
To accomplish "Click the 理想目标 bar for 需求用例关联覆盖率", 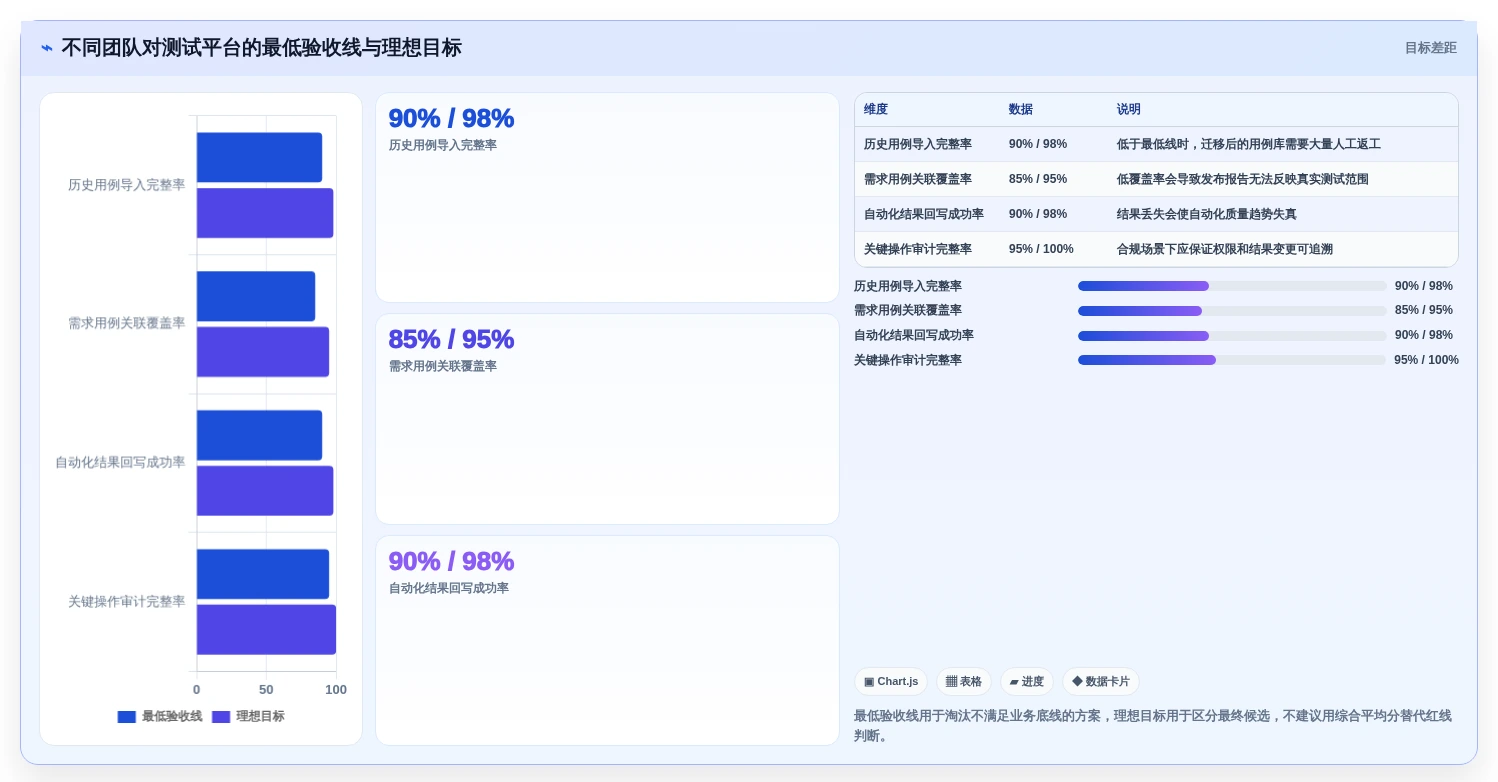I will pyautogui.click(x=263, y=352).
